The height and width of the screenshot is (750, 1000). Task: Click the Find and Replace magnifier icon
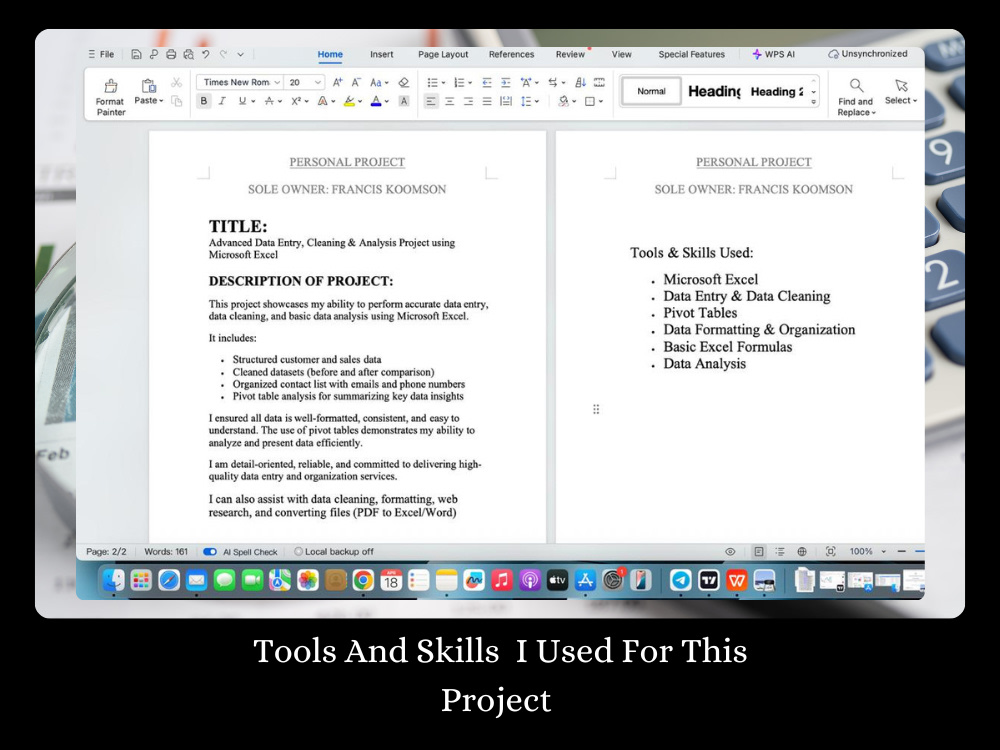[x=857, y=85]
